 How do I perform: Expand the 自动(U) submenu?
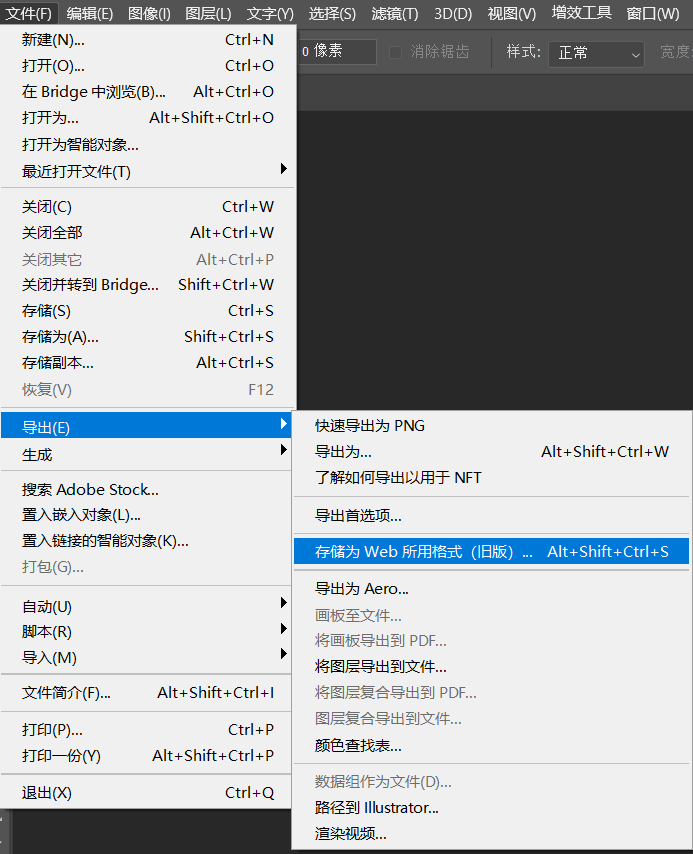click(x=146, y=606)
